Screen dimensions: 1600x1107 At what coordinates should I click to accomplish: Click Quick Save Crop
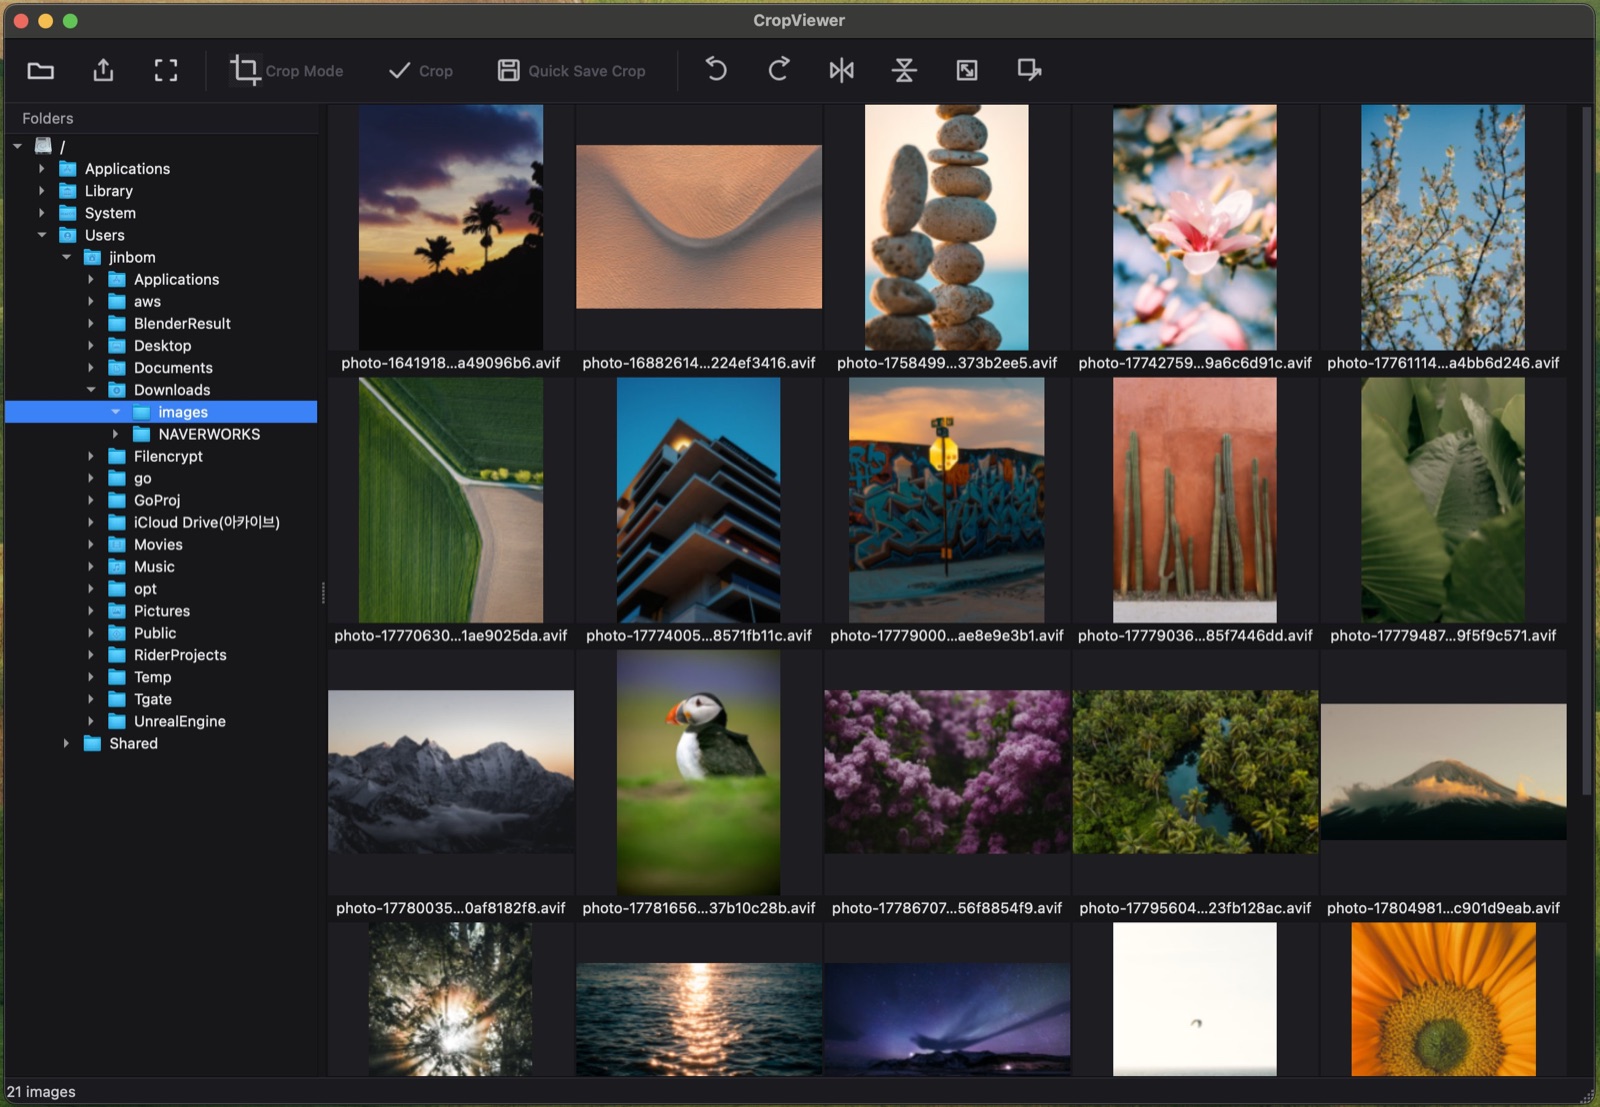click(x=571, y=70)
